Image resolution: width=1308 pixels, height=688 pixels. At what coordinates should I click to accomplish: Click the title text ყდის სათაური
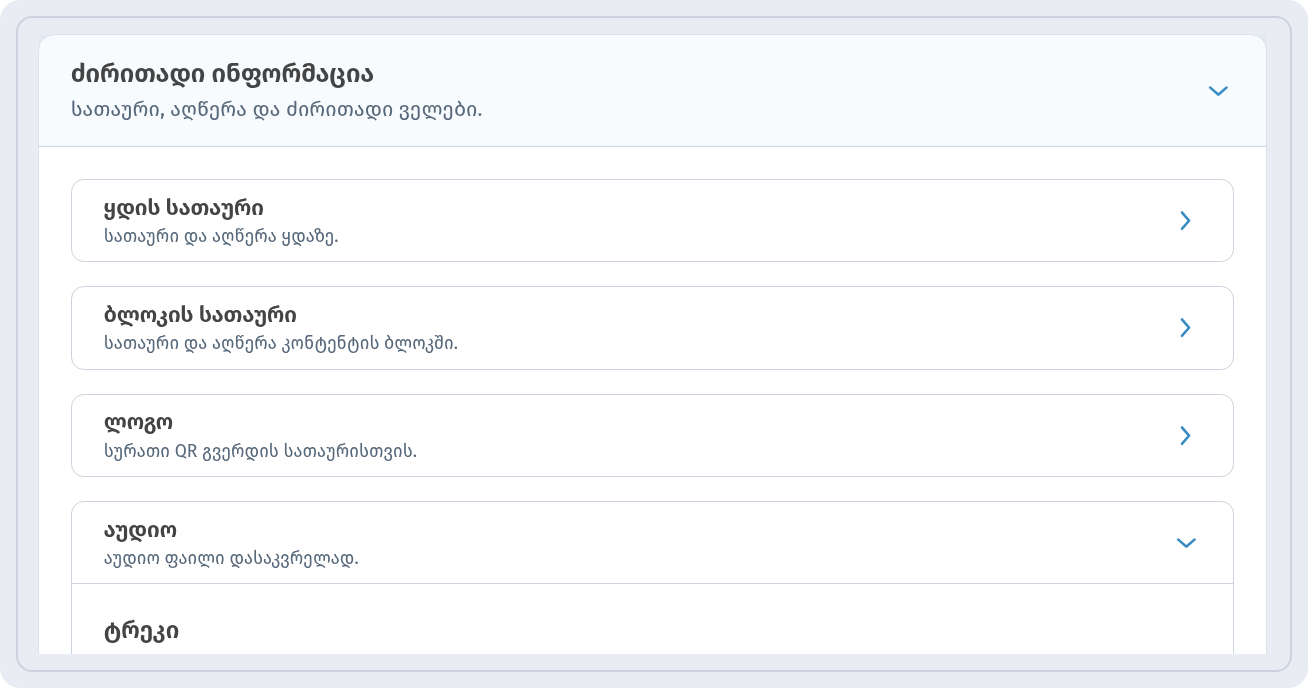click(184, 208)
